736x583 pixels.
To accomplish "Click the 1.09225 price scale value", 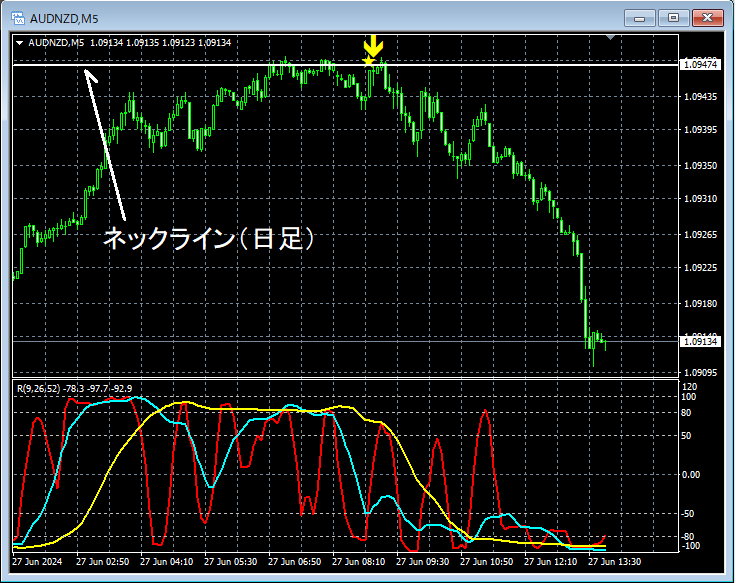I will [700, 268].
